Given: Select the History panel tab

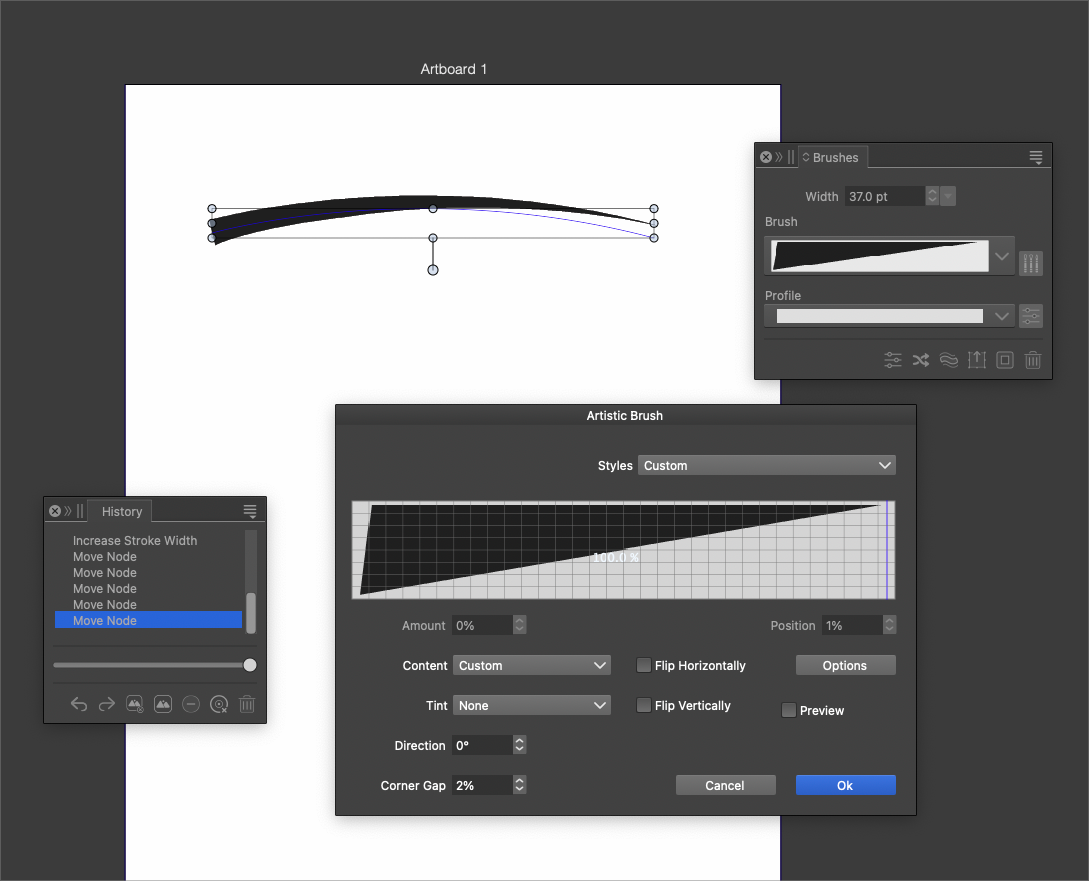Looking at the screenshot, I should pos(122,512).
